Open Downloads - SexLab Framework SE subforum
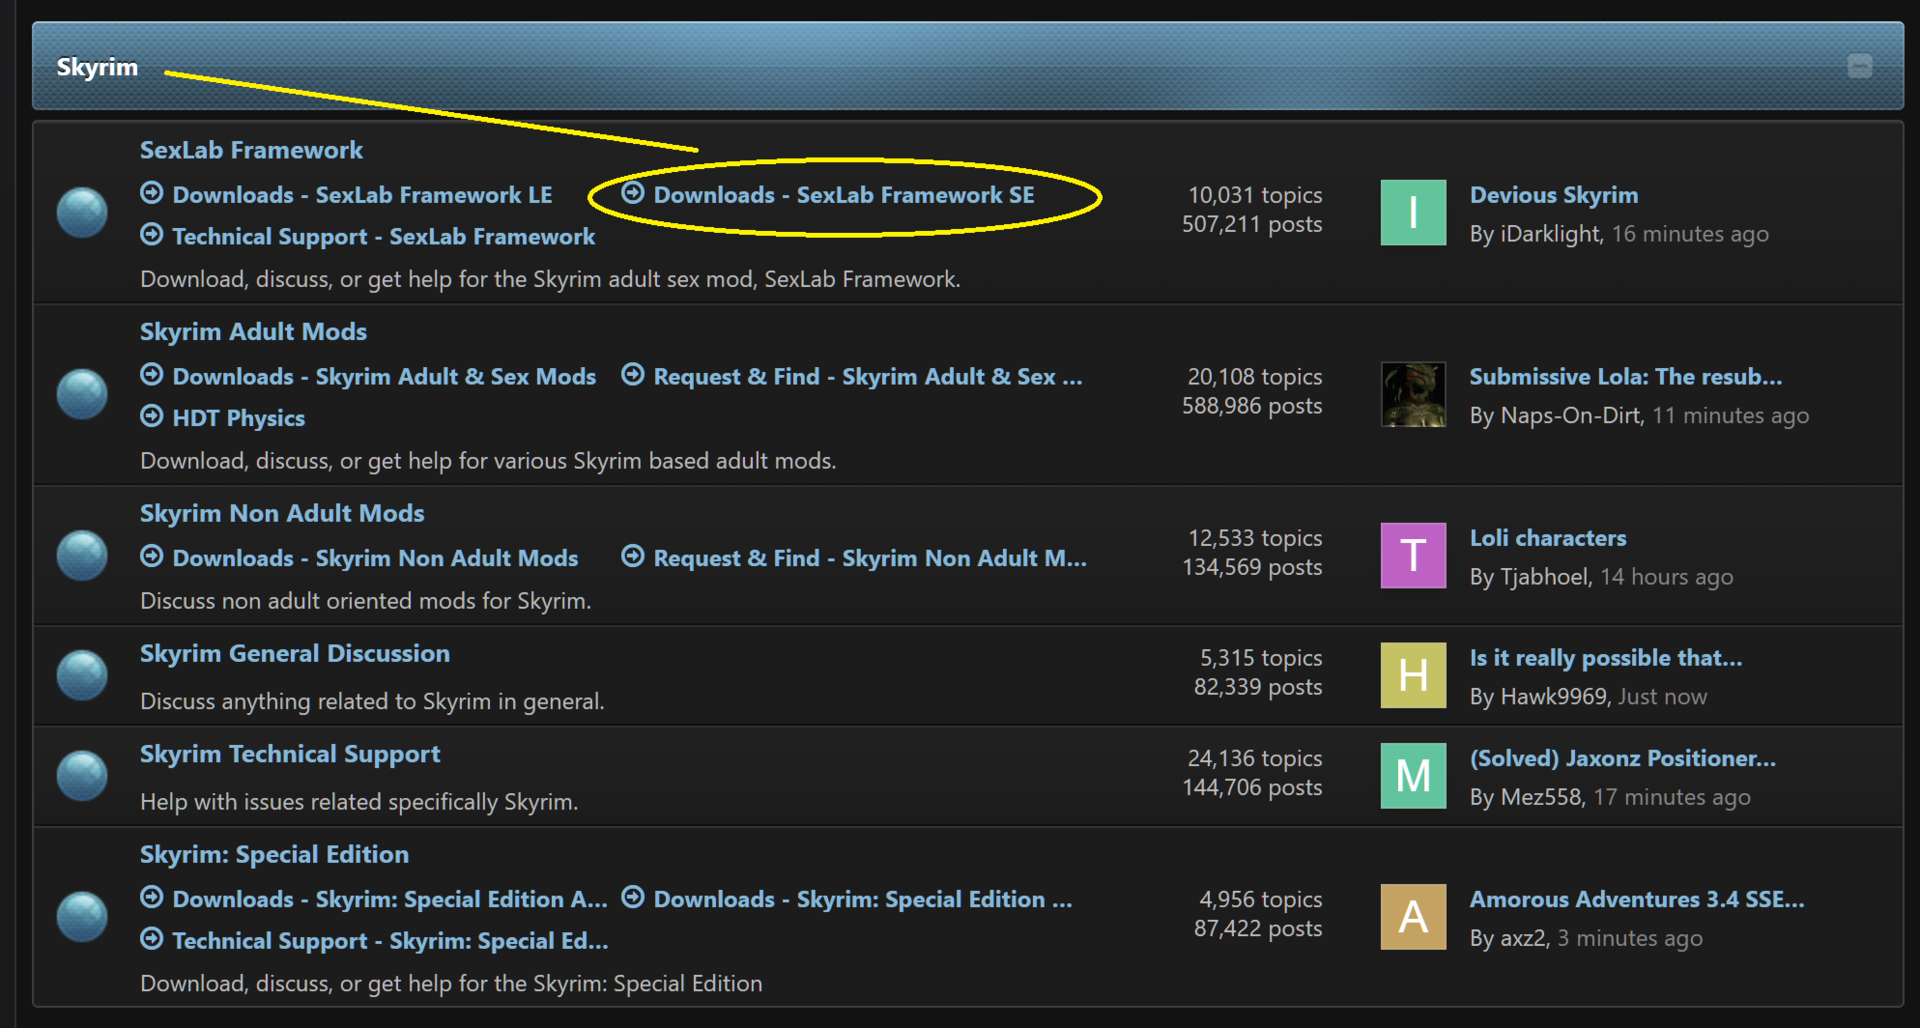Screen dimensions: 1920x1028 (x=844, y=195)
